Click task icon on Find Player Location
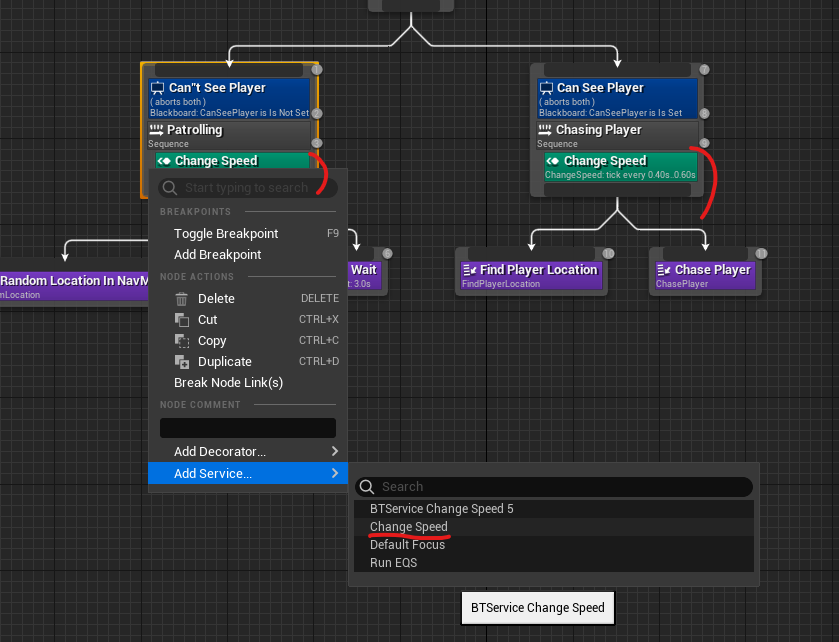The width and height of the screenshot is (839, 642). tap(469, 270)
